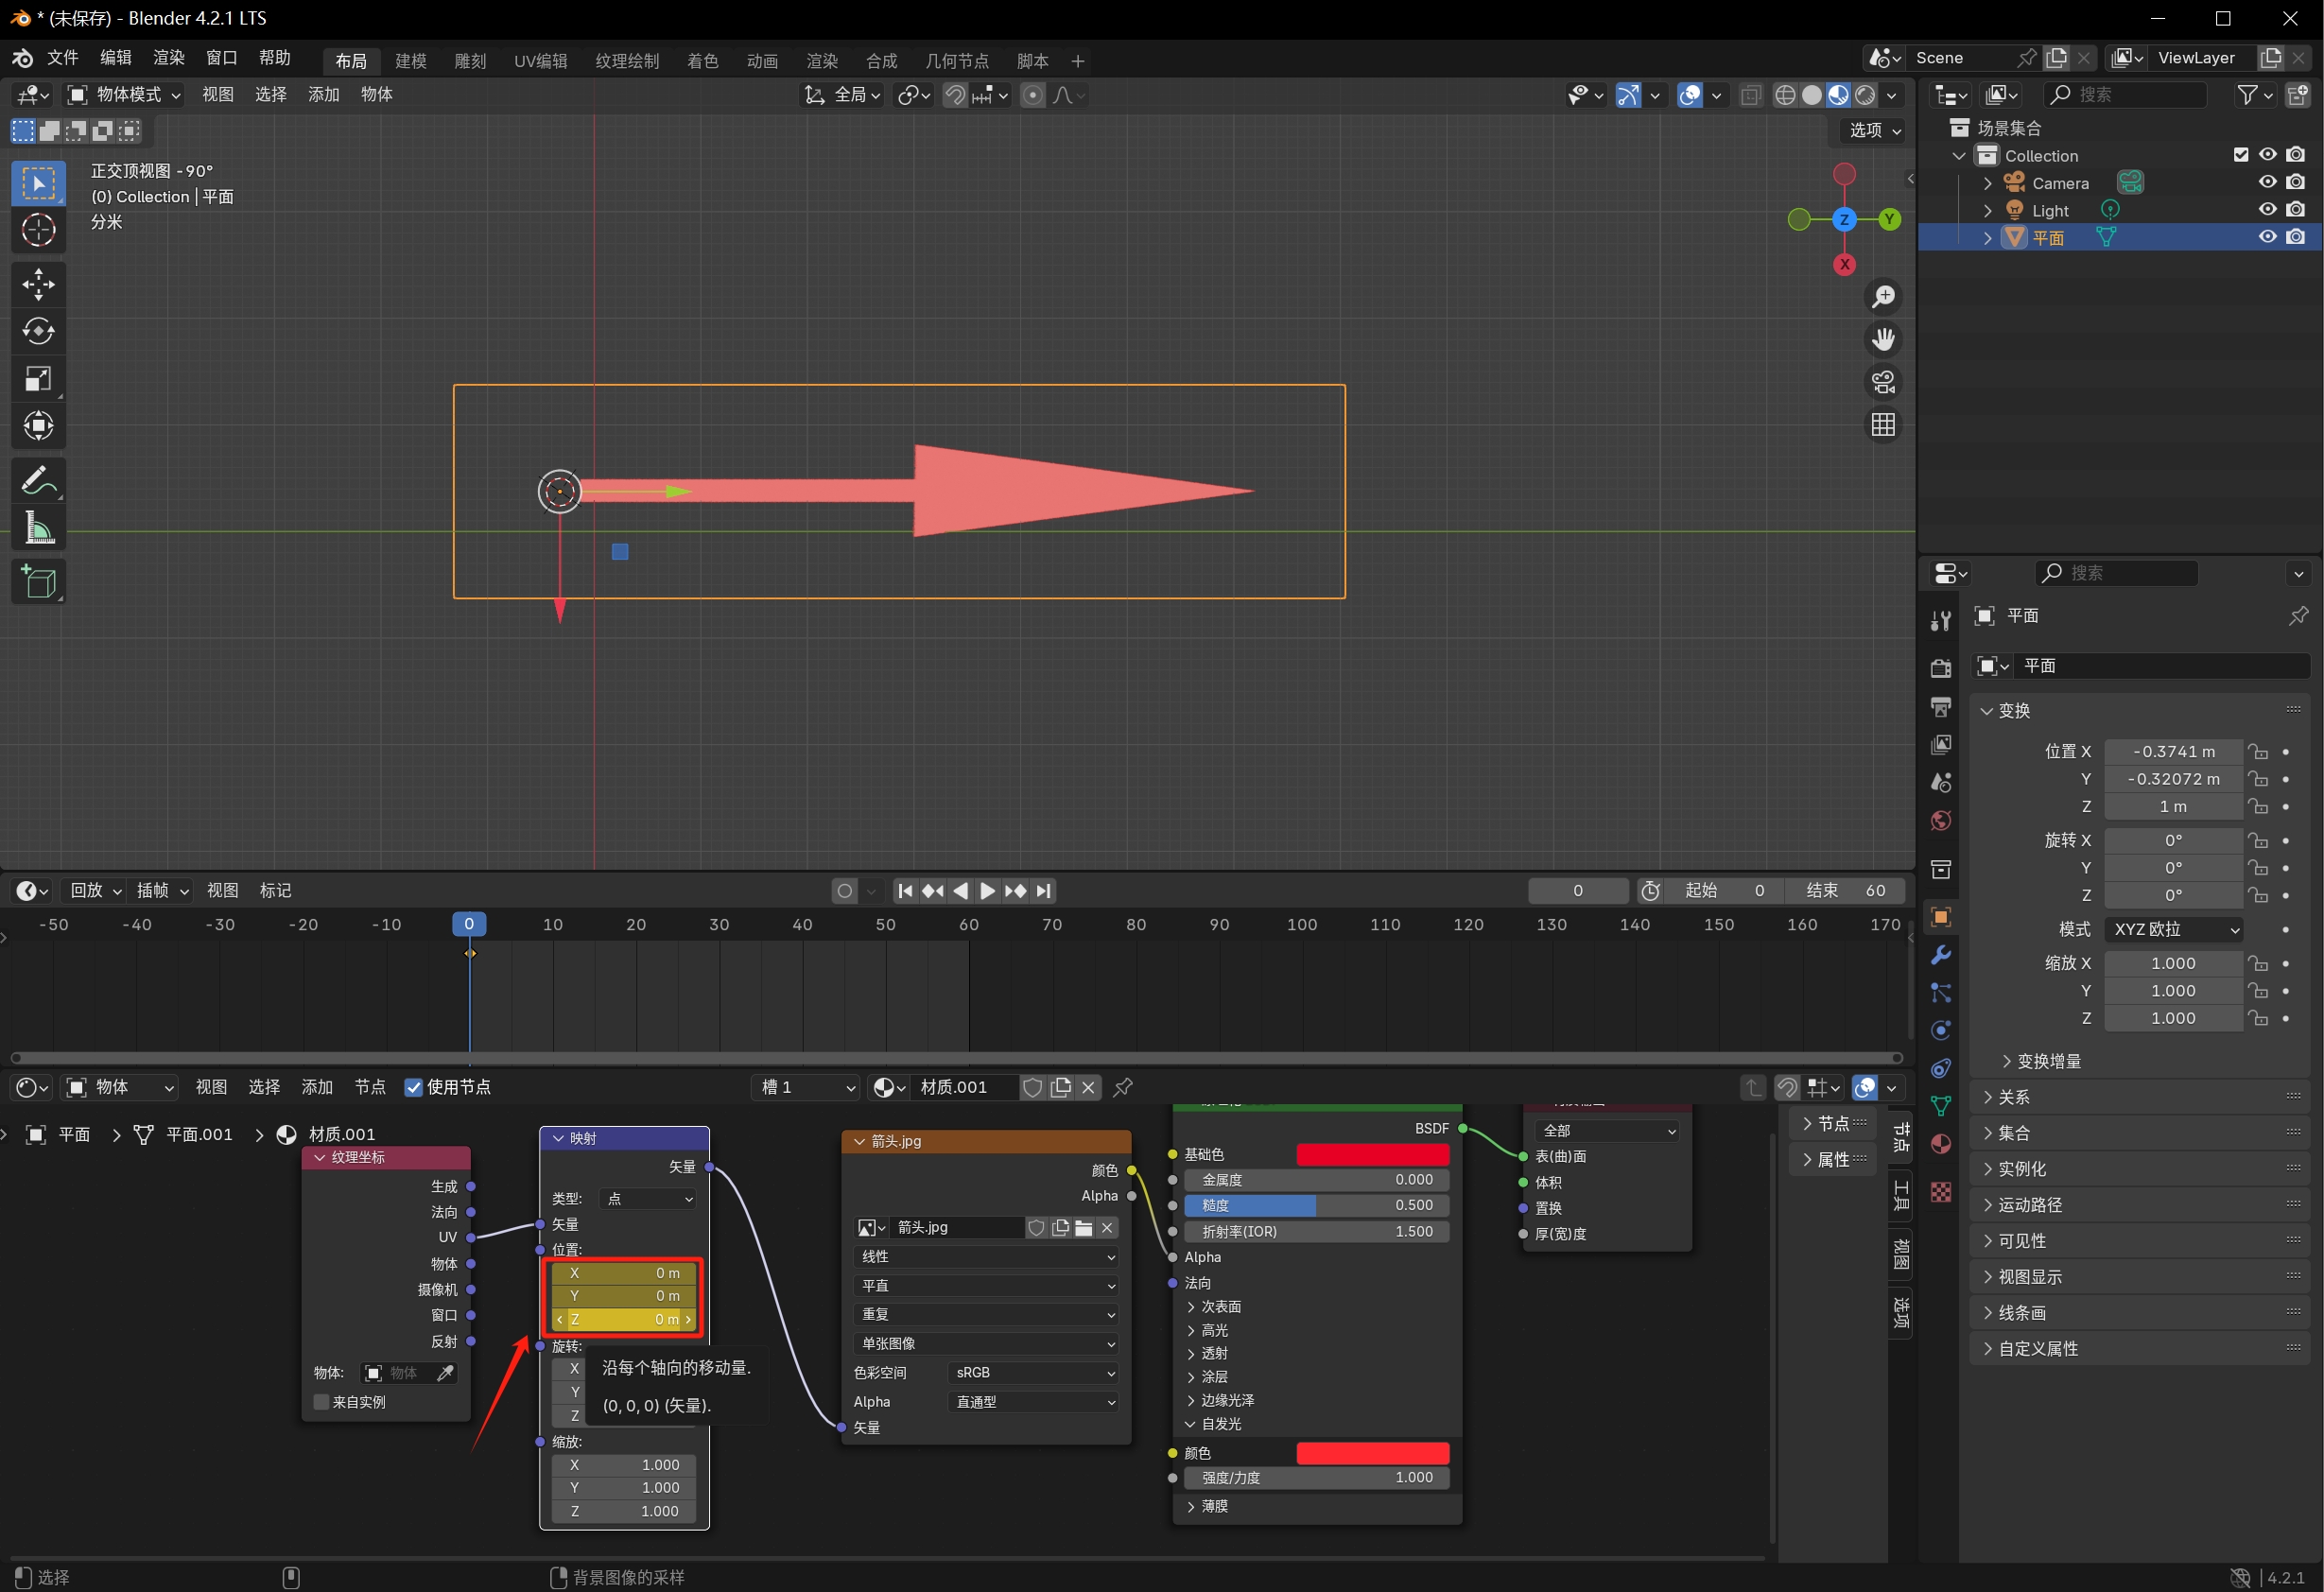Toggle camera view in the viewport
The height and width of the screenshot is (1592, 2324).
point(1883,382)
